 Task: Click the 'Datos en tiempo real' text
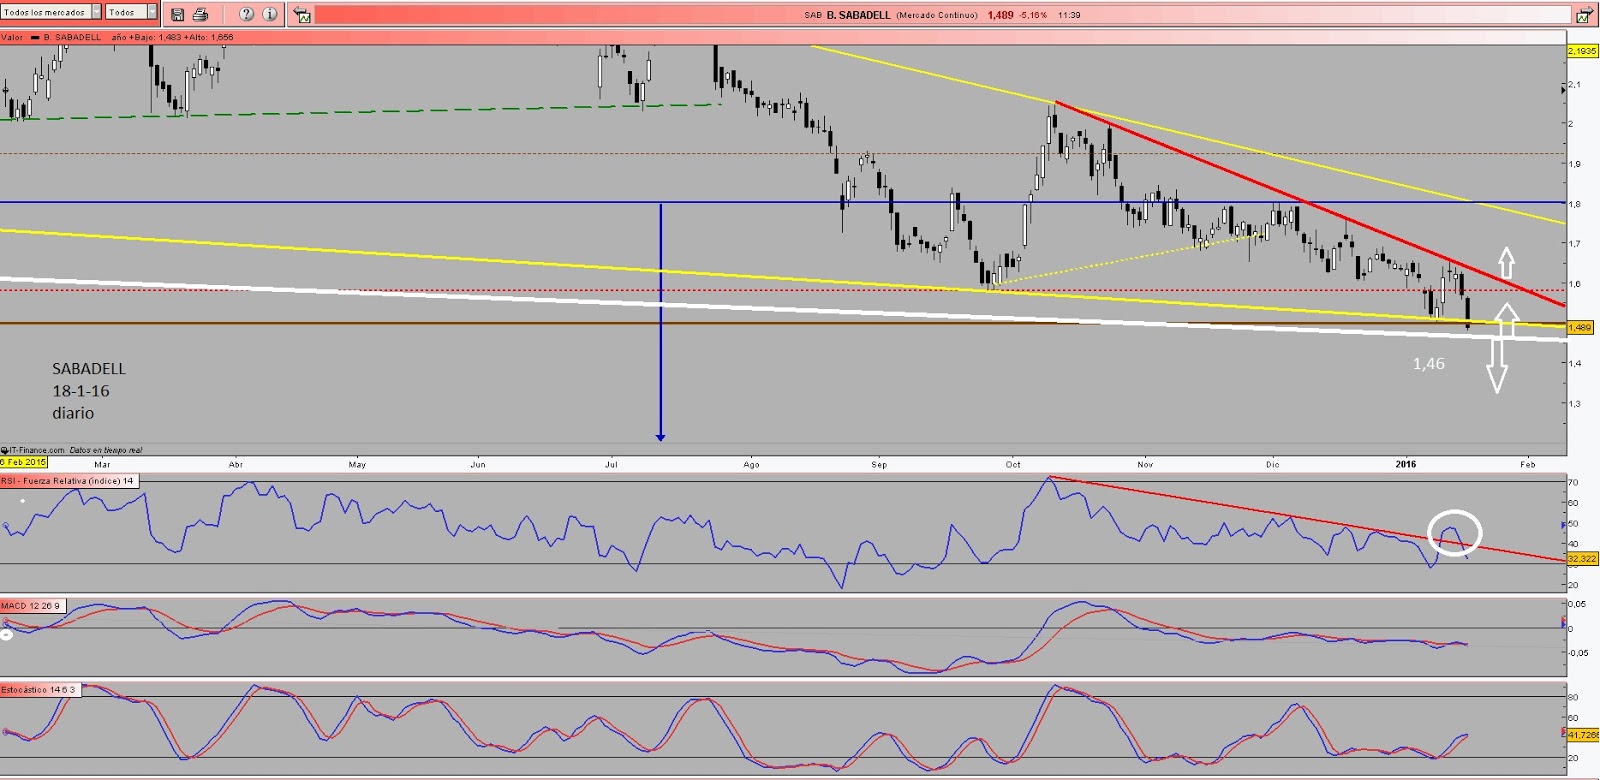[x=106, y=450]
